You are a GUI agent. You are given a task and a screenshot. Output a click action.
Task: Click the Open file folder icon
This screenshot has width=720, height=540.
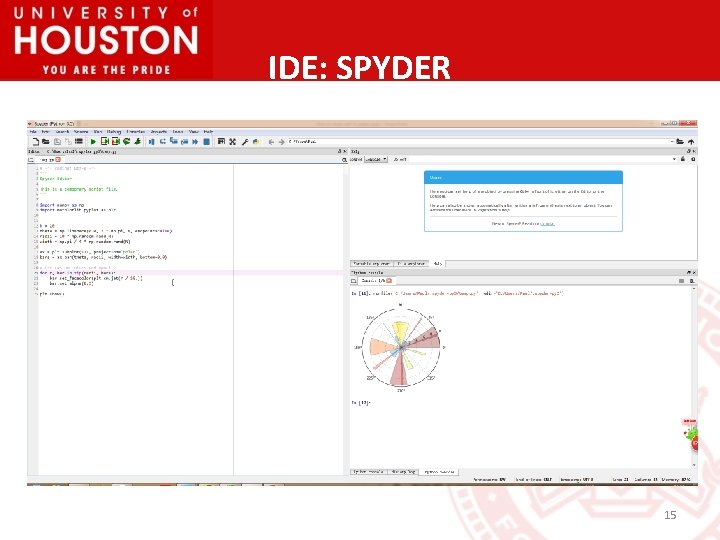pos(45,142)
